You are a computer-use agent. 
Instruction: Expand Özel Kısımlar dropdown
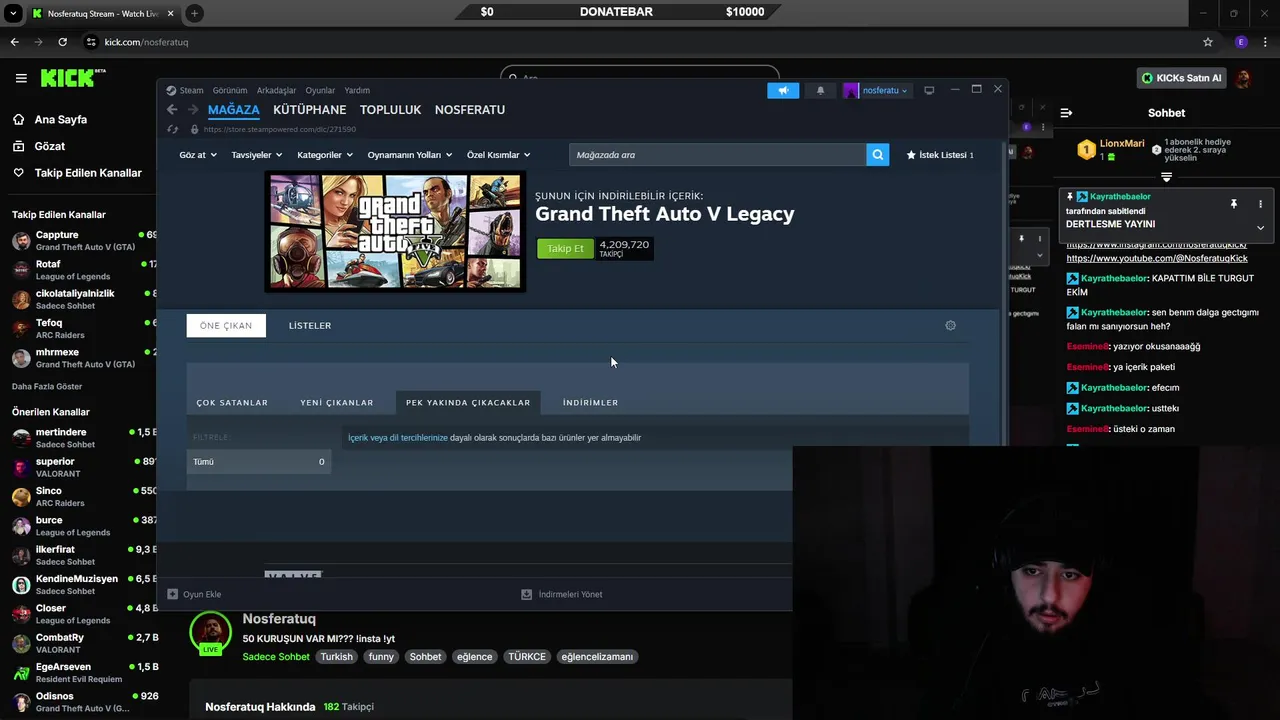click(499, 155)
